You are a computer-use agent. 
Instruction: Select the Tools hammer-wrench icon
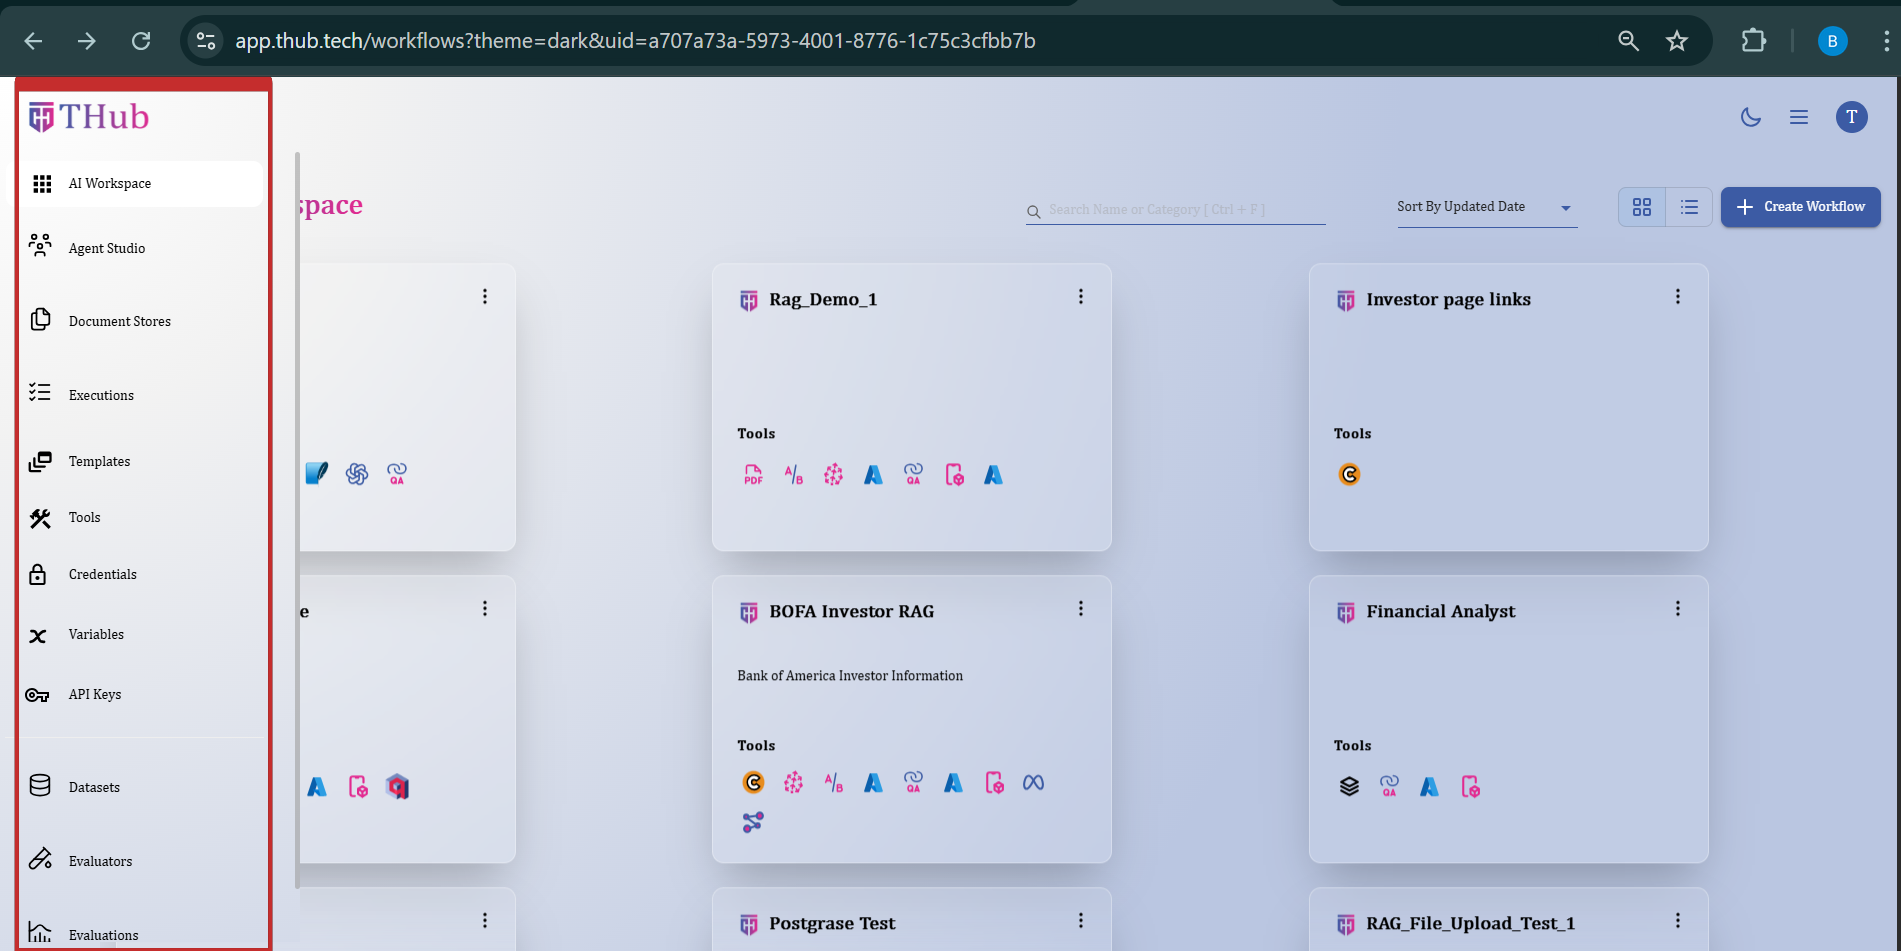tap(40, 518)
